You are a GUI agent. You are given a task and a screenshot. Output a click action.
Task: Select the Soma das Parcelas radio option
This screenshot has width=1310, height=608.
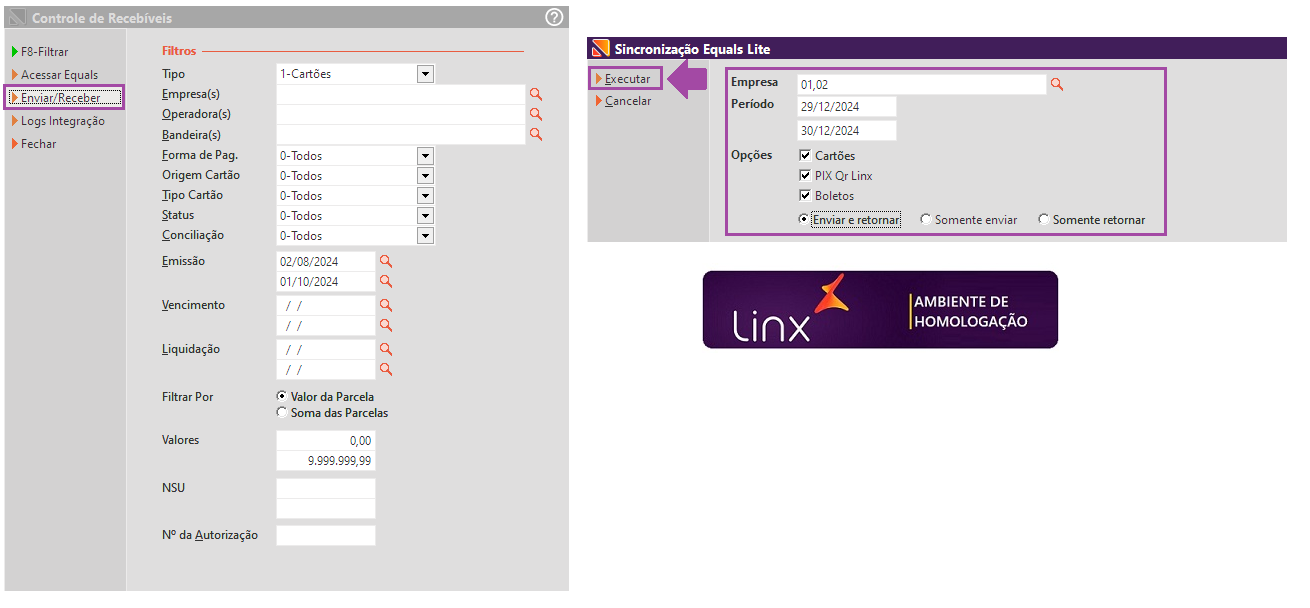point(282,413)
